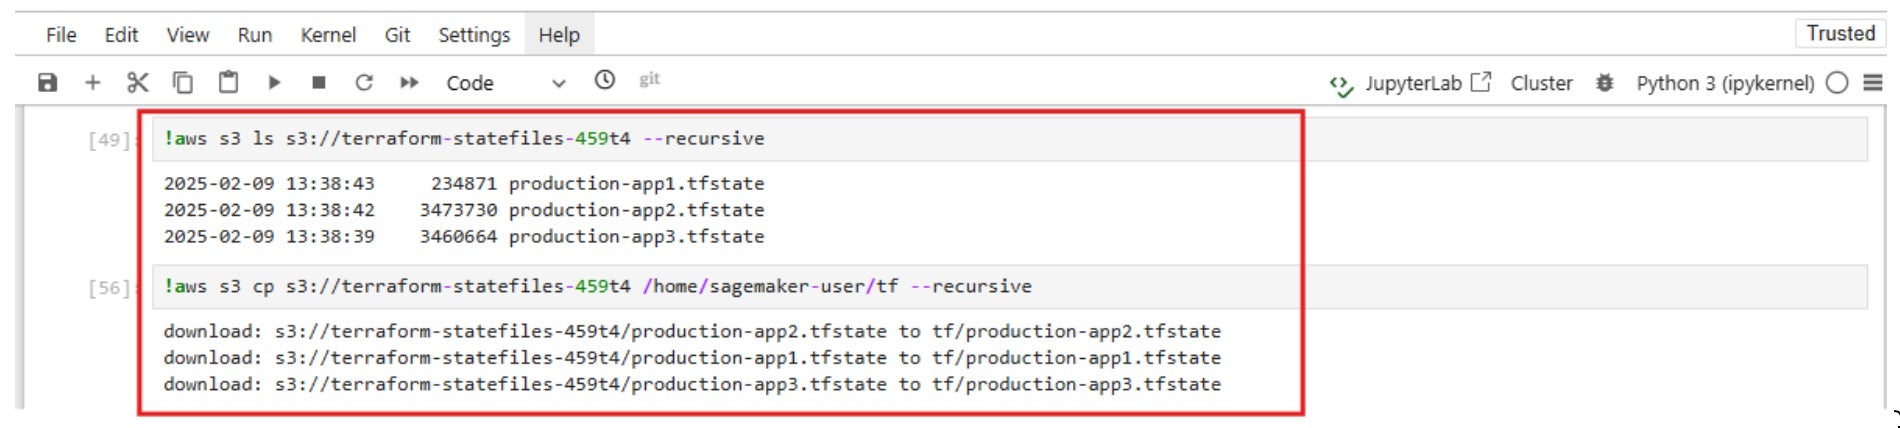Copy the selected cell
Image resolution: width=1900 pixels, height=428 pixels.
tap(183, 83)
